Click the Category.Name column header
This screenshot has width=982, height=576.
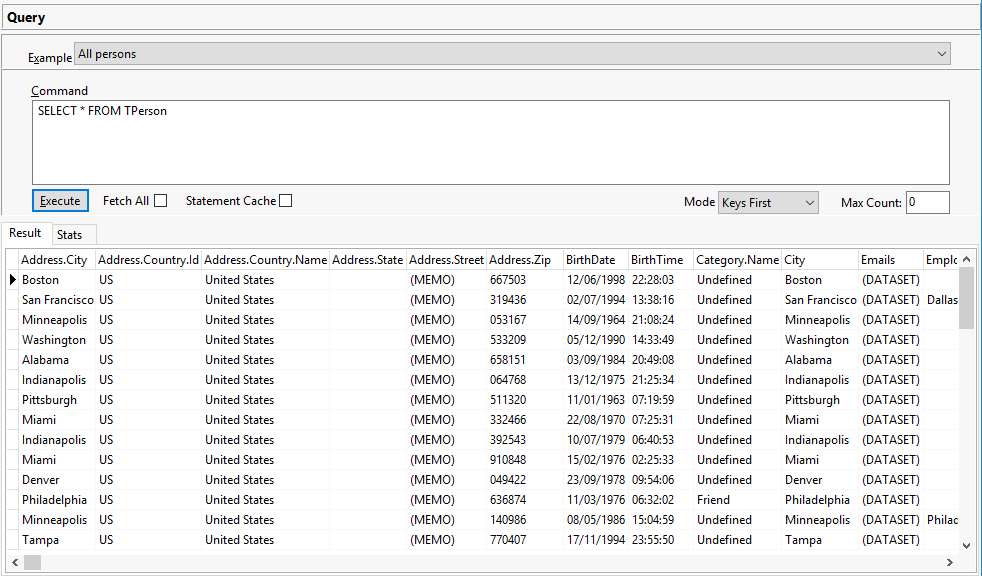coord(736,260)
